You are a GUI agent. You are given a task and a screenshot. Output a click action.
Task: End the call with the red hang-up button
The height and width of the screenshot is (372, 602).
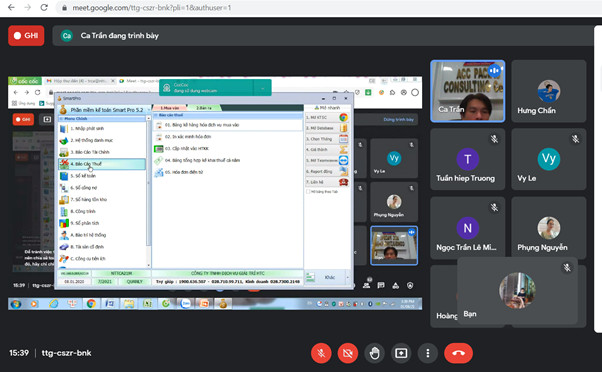[458, 353]
